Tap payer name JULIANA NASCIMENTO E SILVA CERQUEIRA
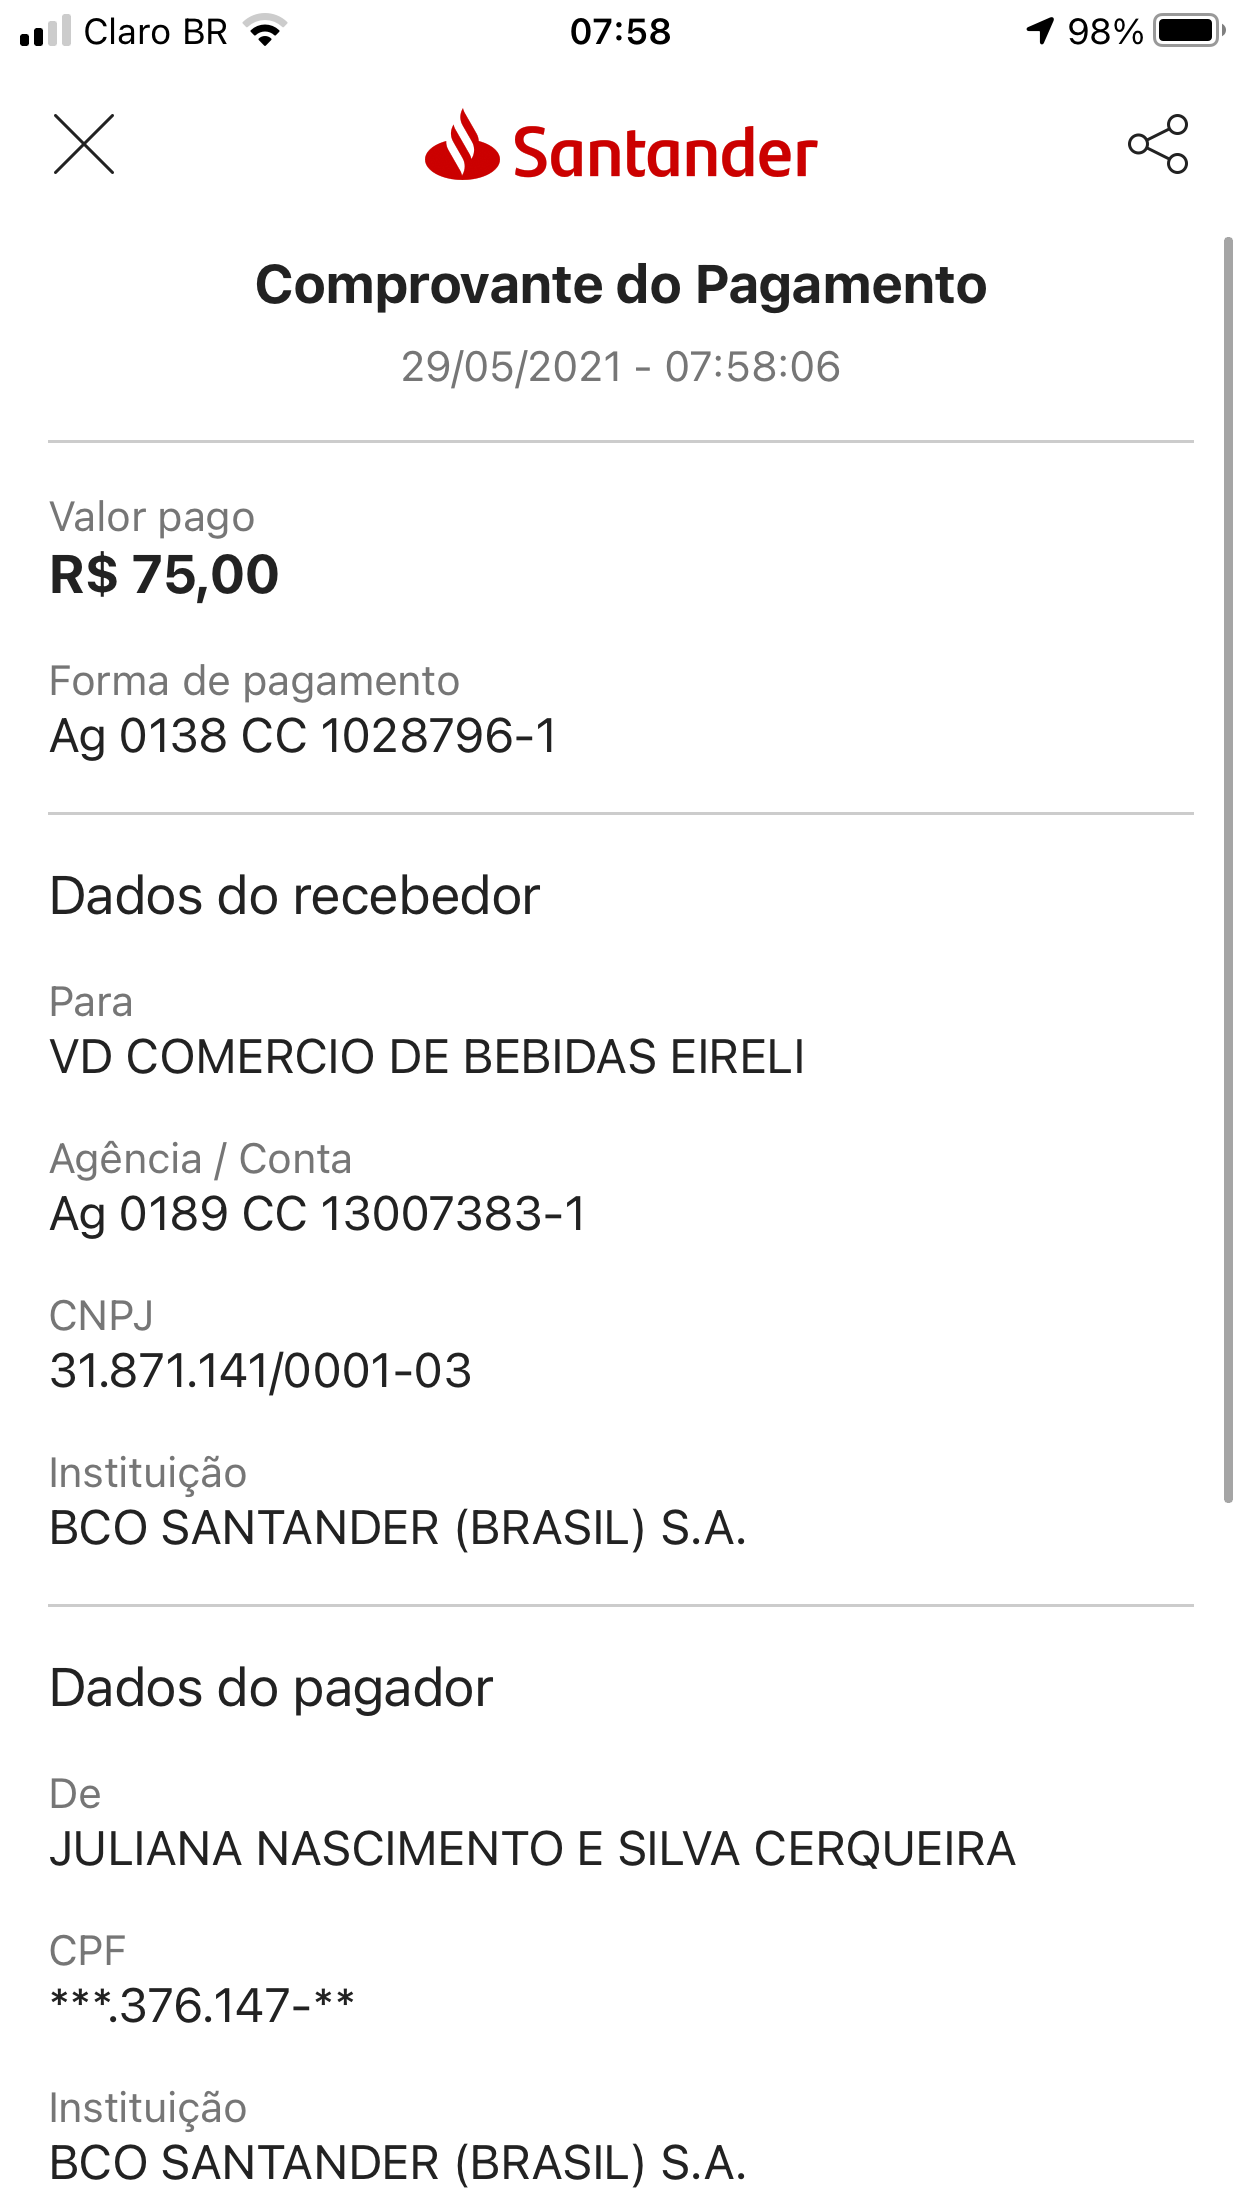 point(532,1849)
